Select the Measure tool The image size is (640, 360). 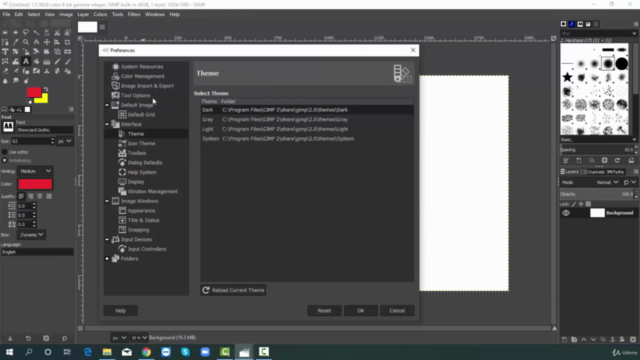point(36,42)
